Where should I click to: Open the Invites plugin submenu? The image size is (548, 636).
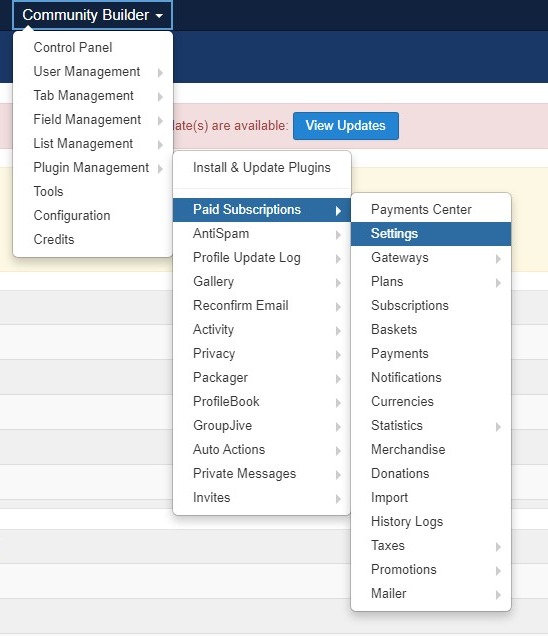click(x=262, y=497)
